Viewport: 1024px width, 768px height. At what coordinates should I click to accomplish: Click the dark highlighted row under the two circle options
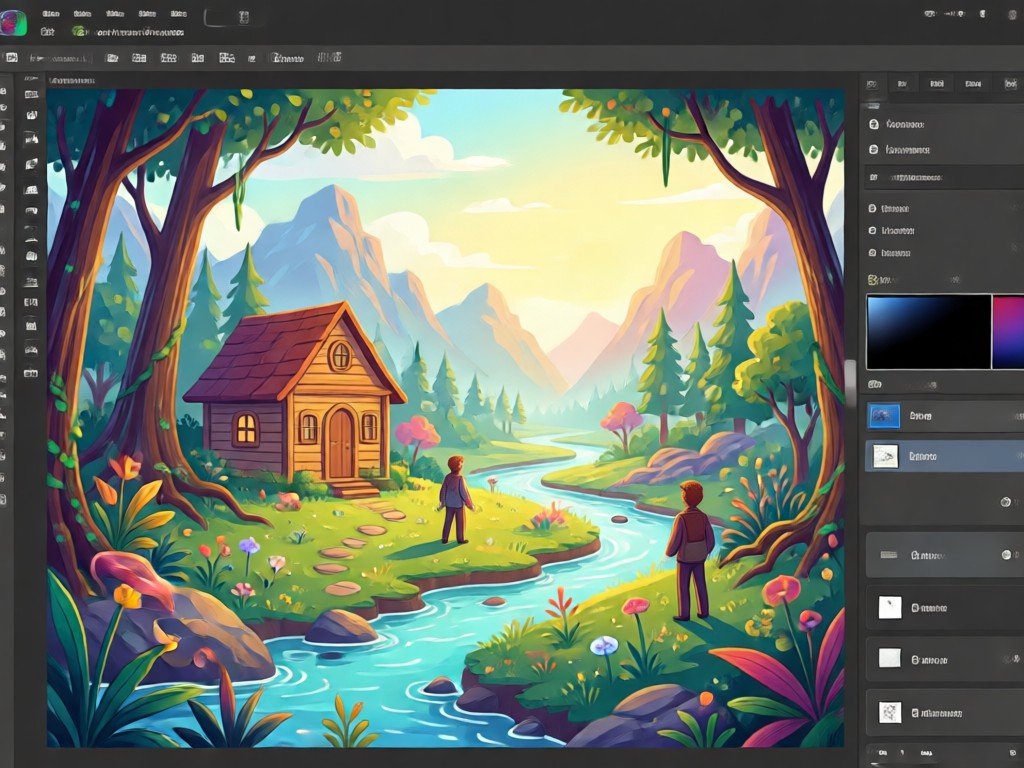click(944, 177)
